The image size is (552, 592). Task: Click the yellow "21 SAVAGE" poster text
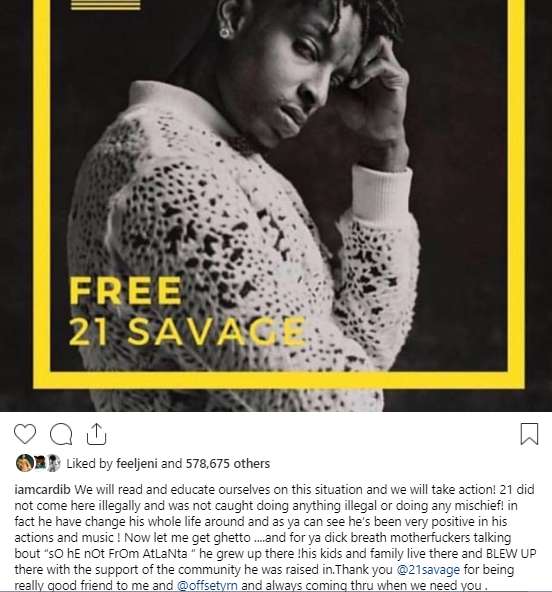pyautogui.click(x=187, y=331)
